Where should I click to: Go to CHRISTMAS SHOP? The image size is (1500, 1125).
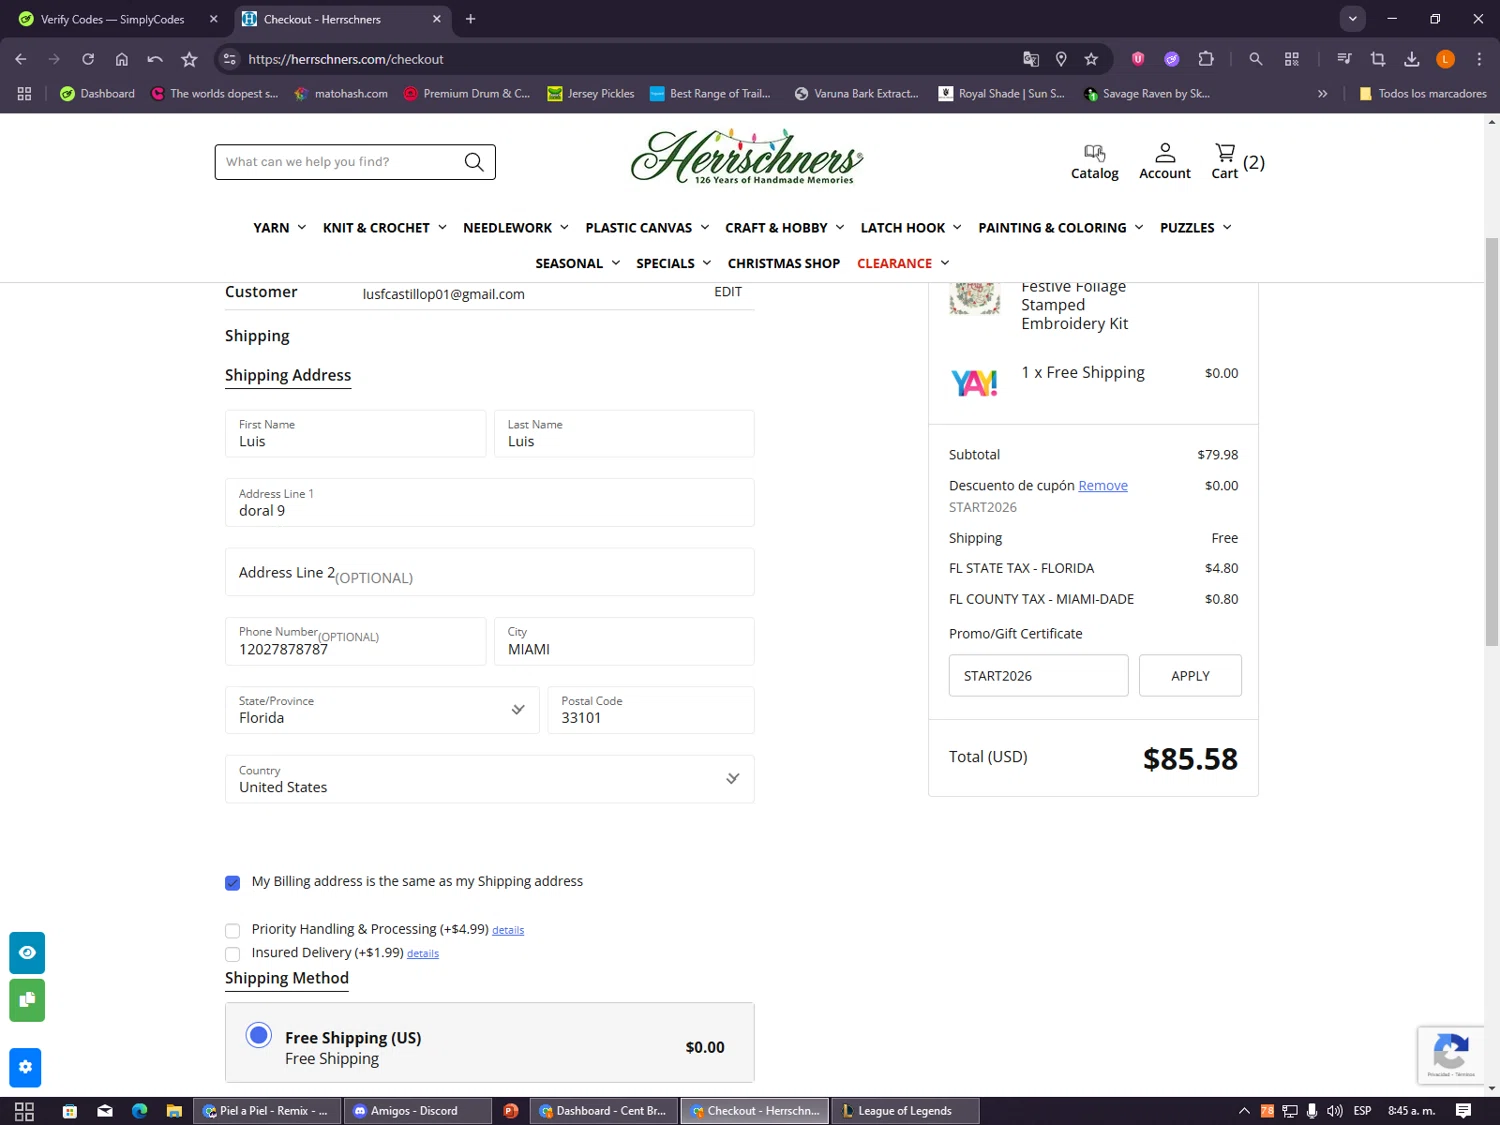[784, 263]
